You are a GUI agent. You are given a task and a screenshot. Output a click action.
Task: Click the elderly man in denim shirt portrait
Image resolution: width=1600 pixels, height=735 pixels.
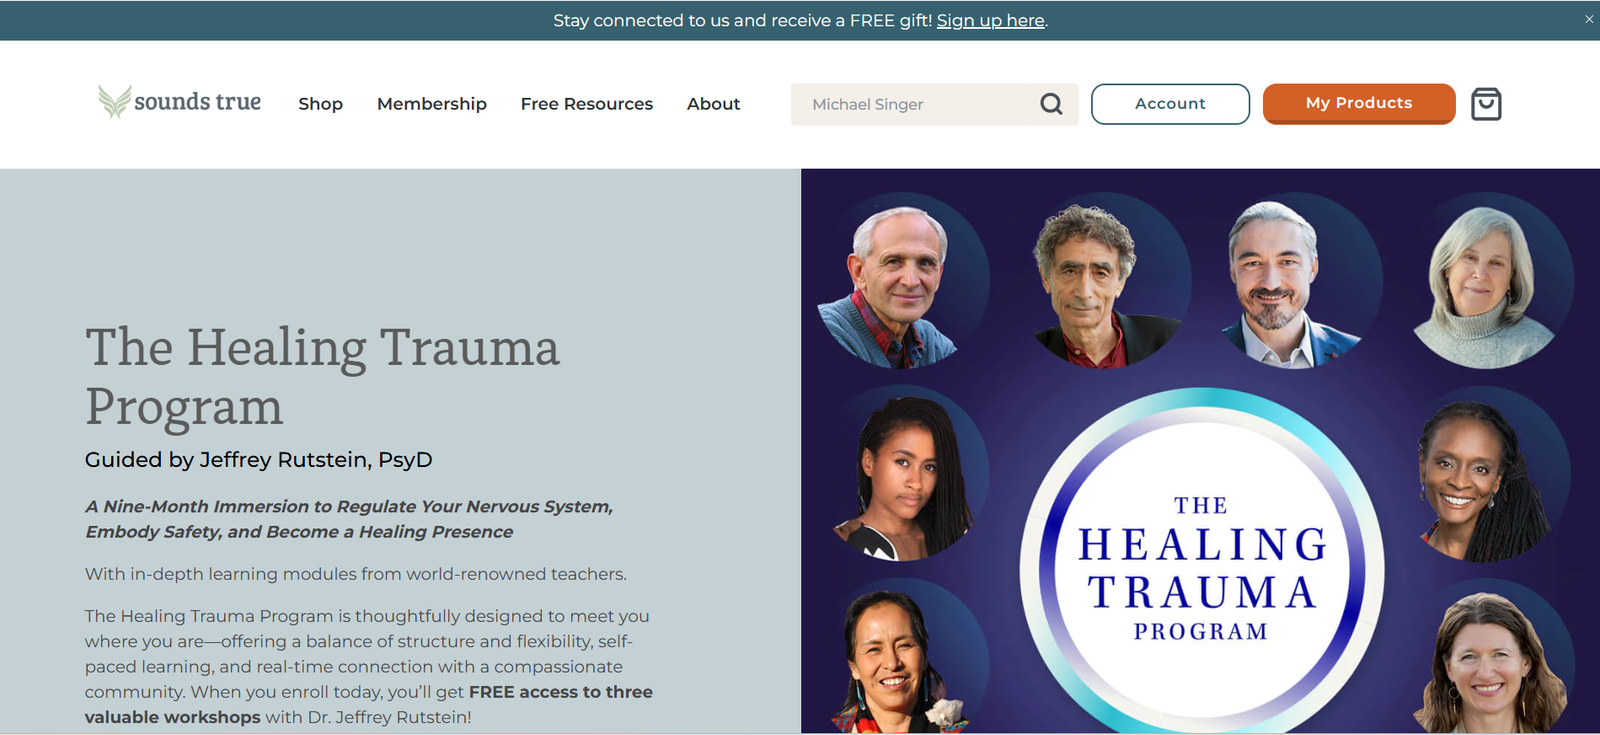tap(896, 284)
